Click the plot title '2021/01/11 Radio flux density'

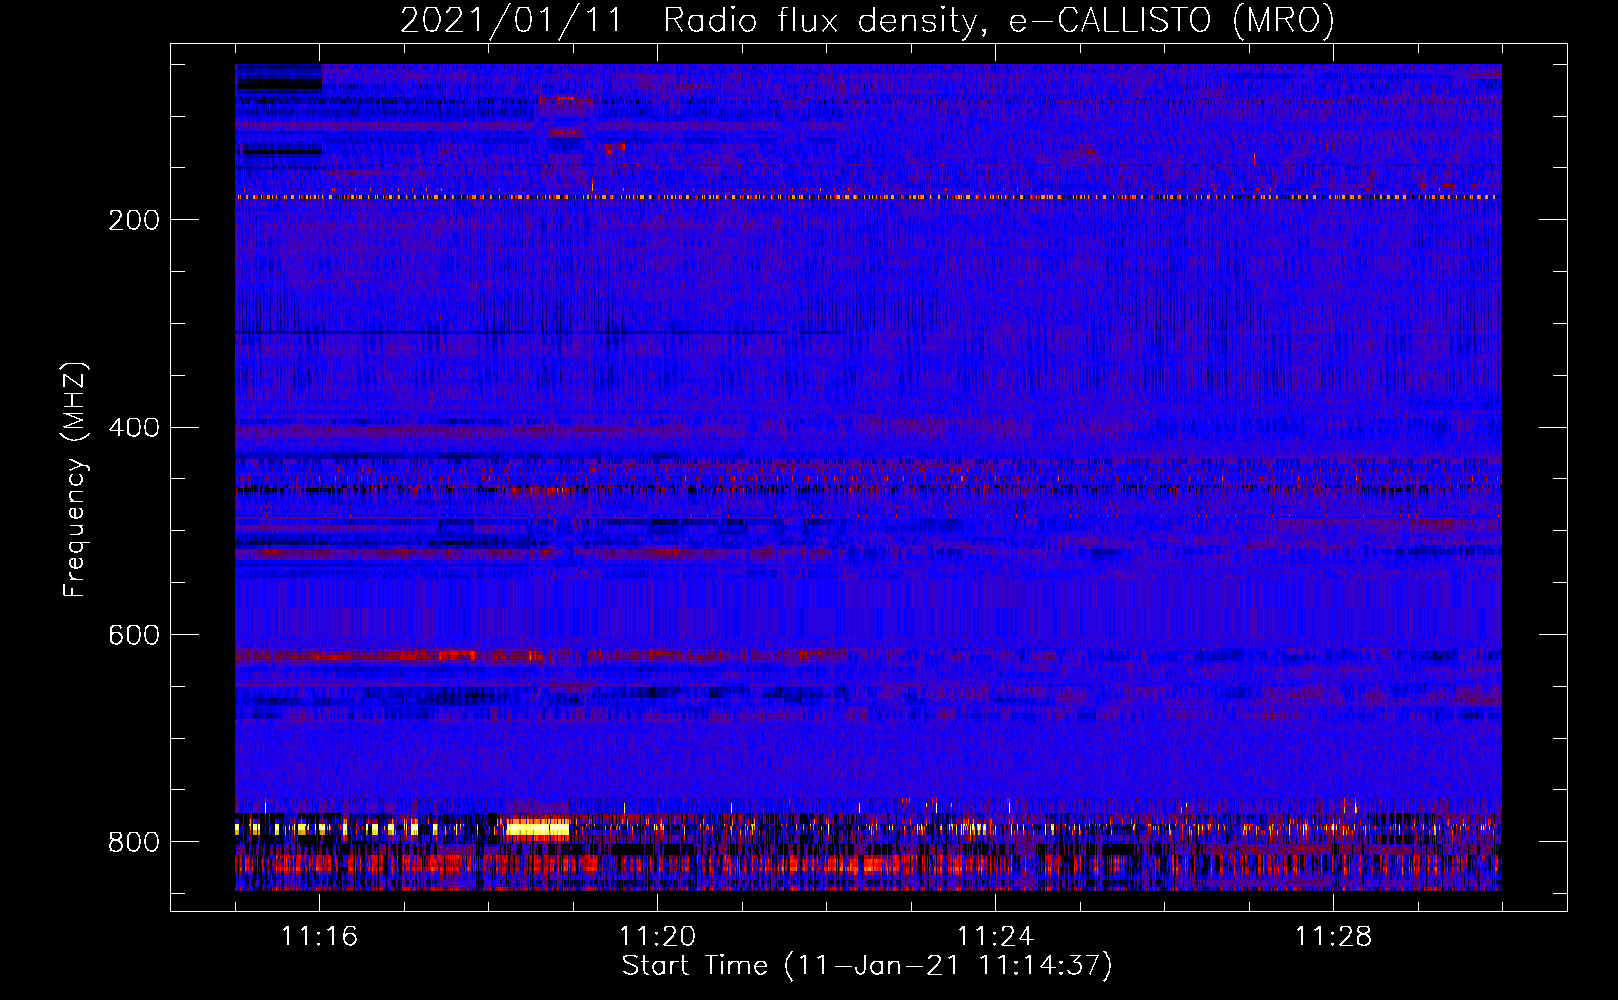tap(867, 21)
